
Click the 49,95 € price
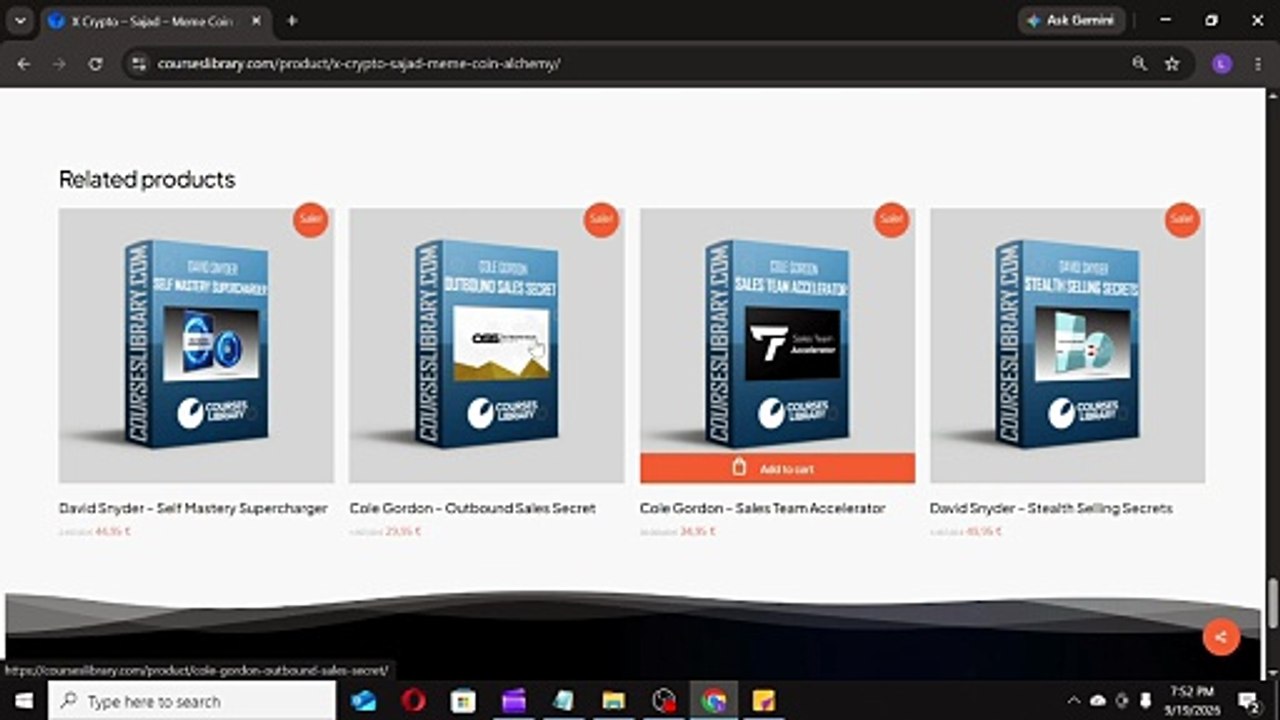984,532
